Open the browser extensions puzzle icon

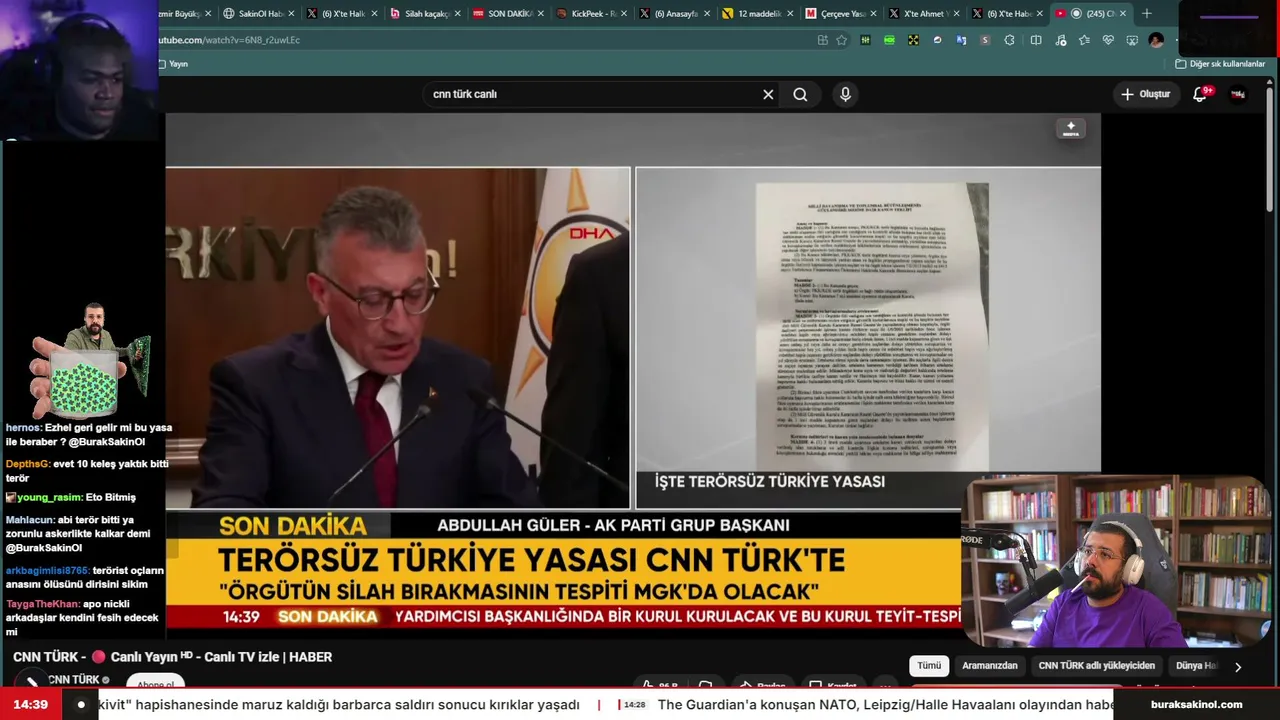click(1009, 40)
